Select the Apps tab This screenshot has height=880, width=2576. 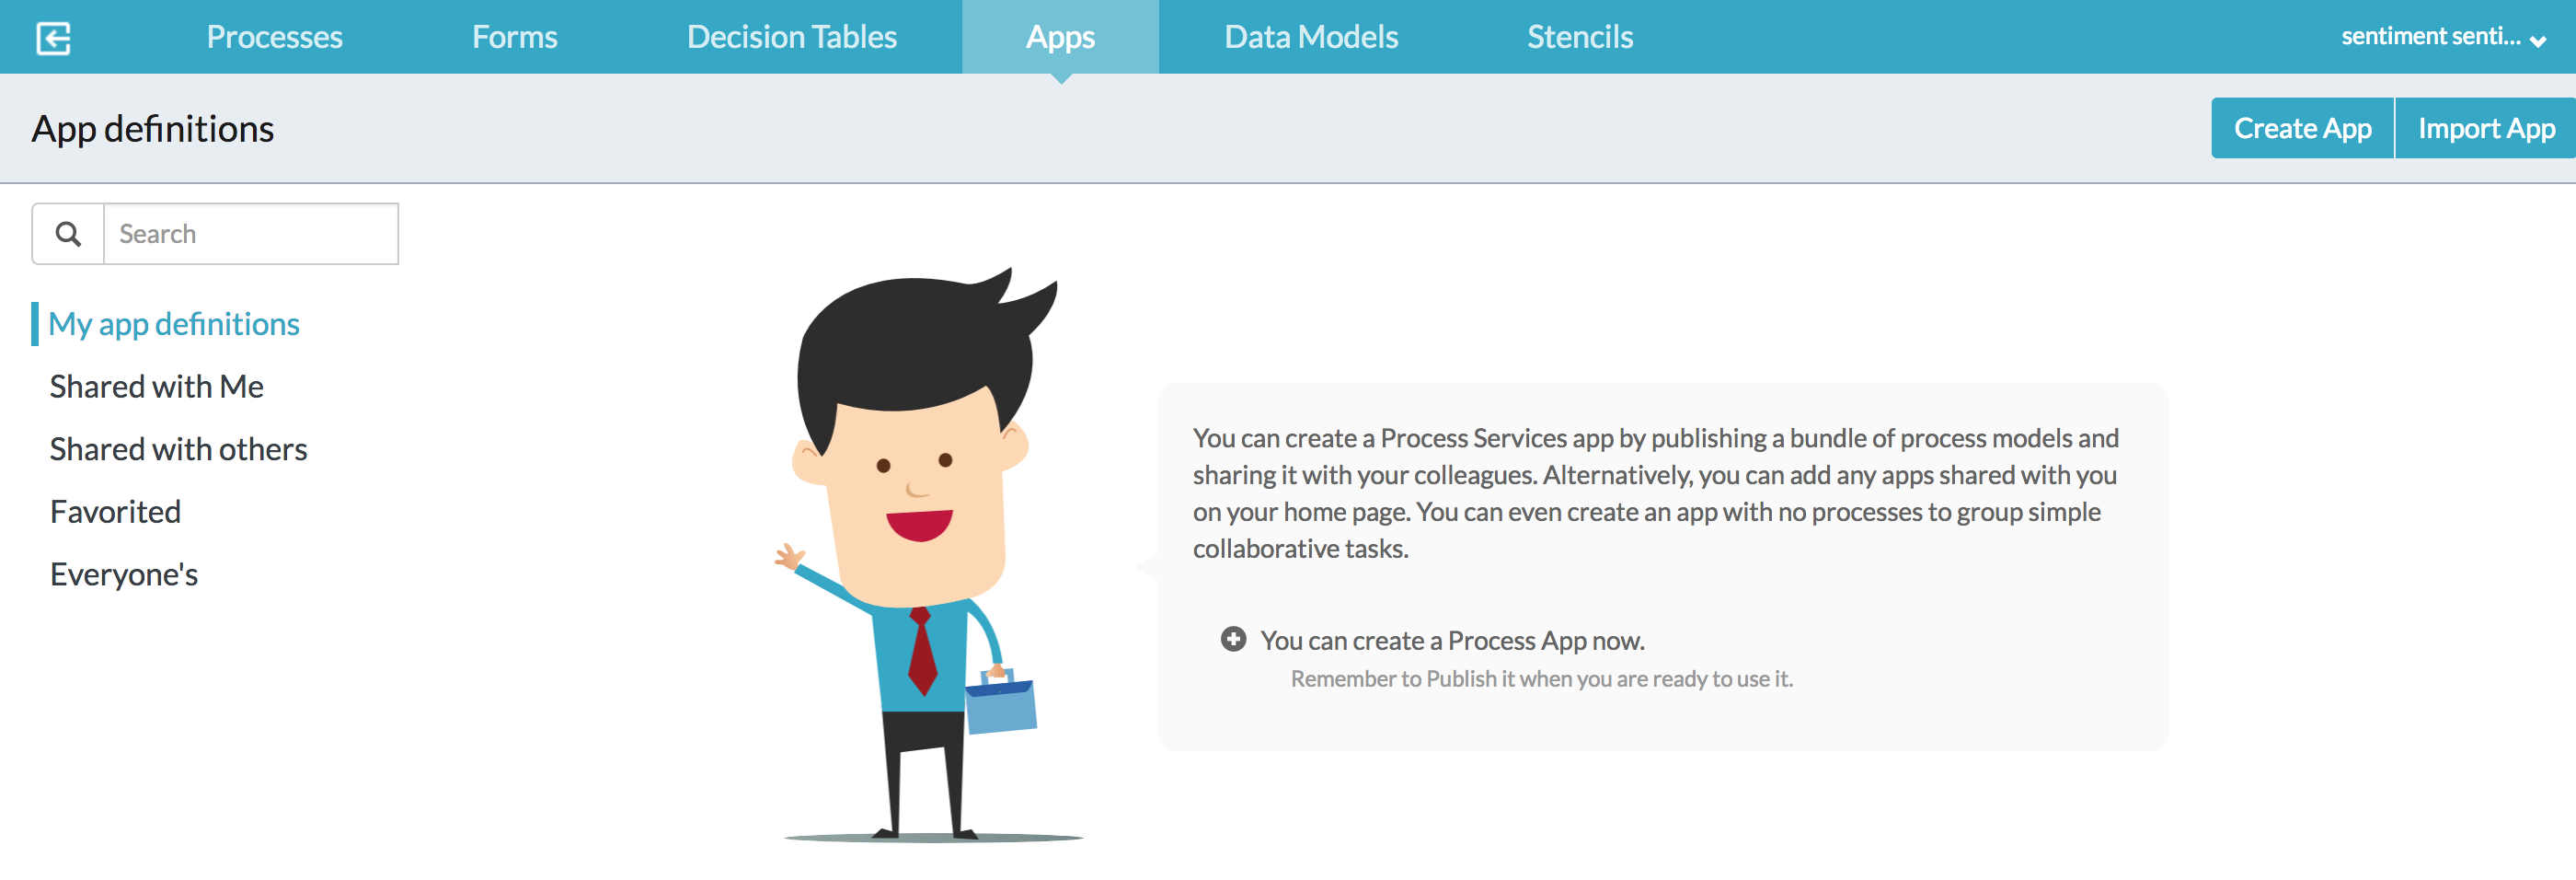pyautogui.click(x=1060, y=37)
